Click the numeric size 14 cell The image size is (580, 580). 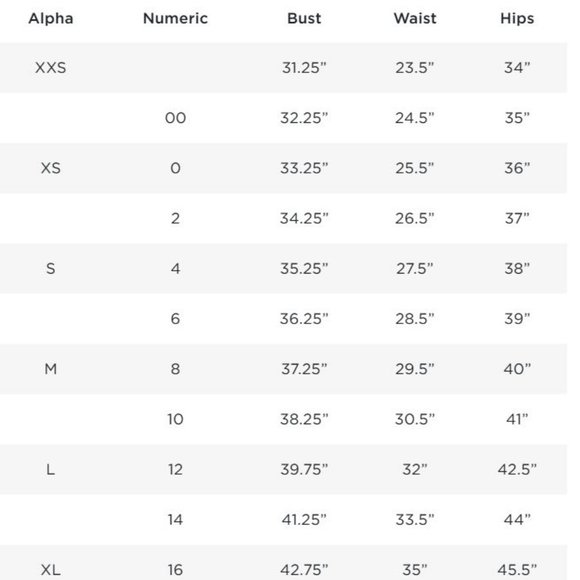175,520
